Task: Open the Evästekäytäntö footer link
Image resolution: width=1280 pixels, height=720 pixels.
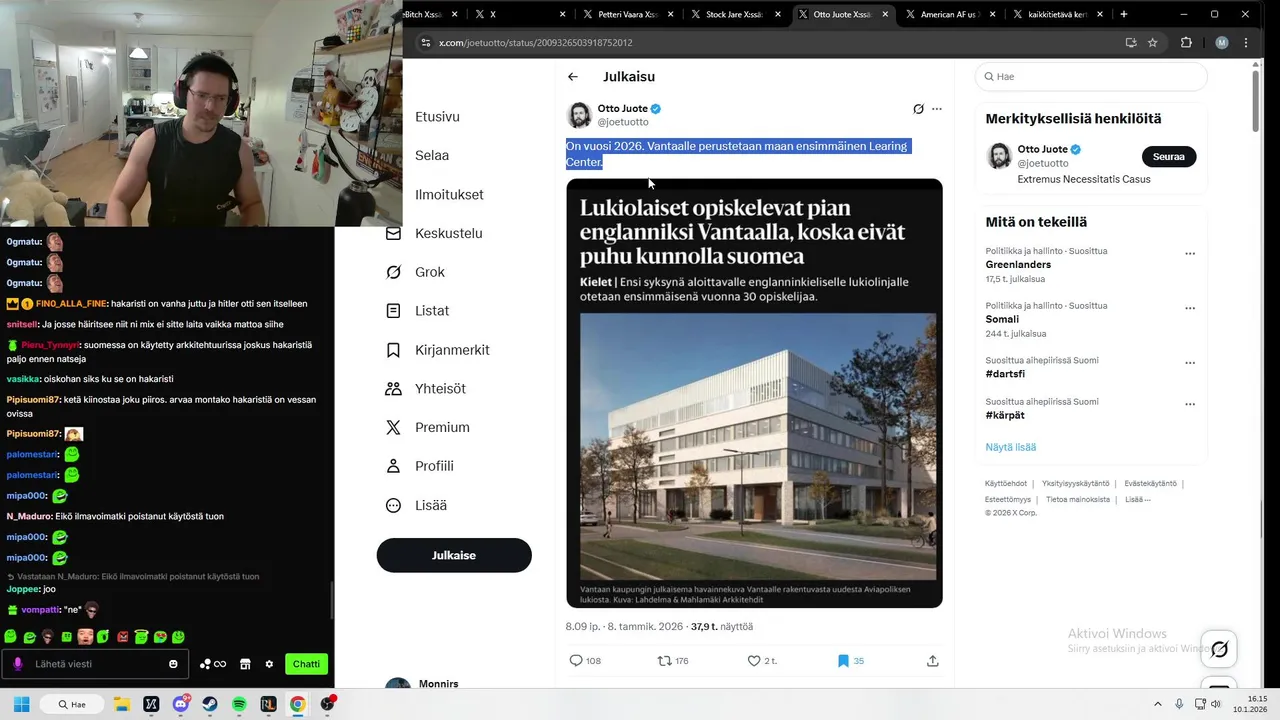Action: tap(1151, 484)
